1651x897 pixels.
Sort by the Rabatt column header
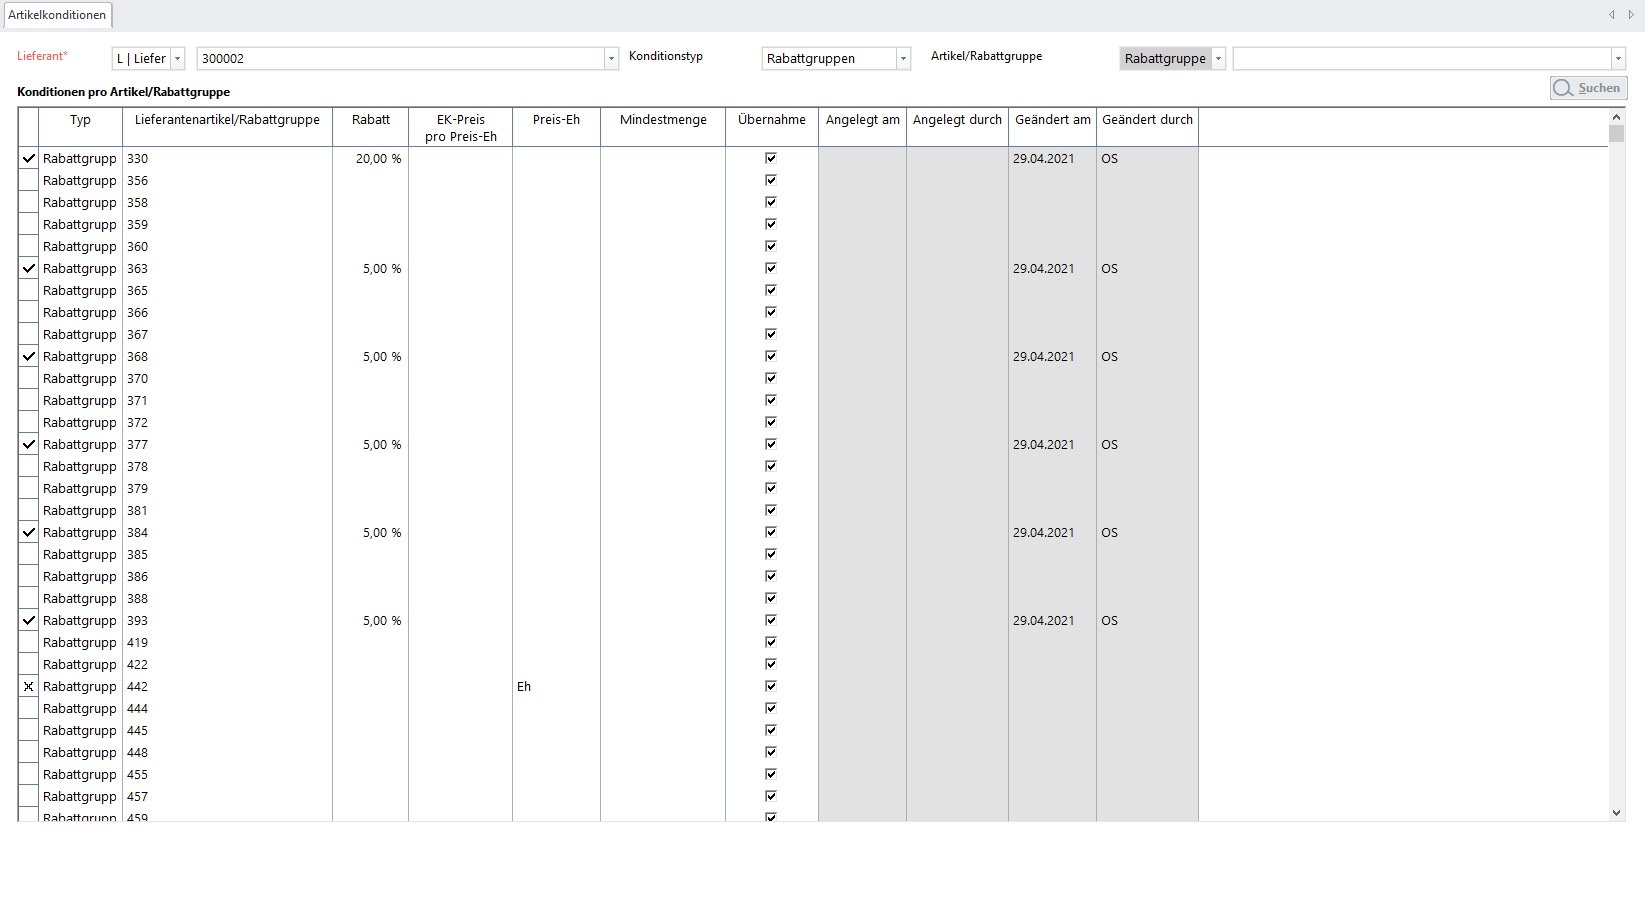(x=370, y=120)
